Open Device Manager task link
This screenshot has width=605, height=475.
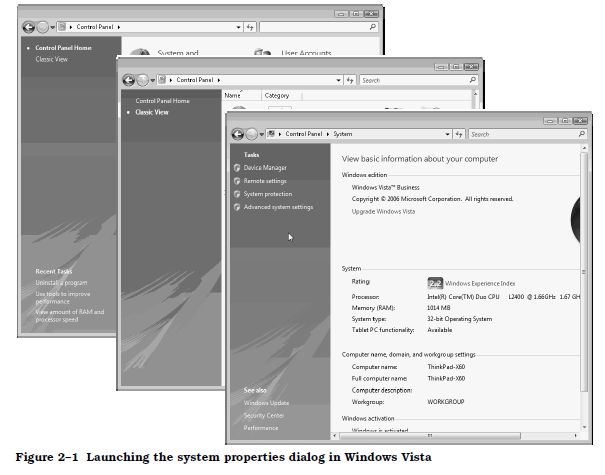(265, 167)
